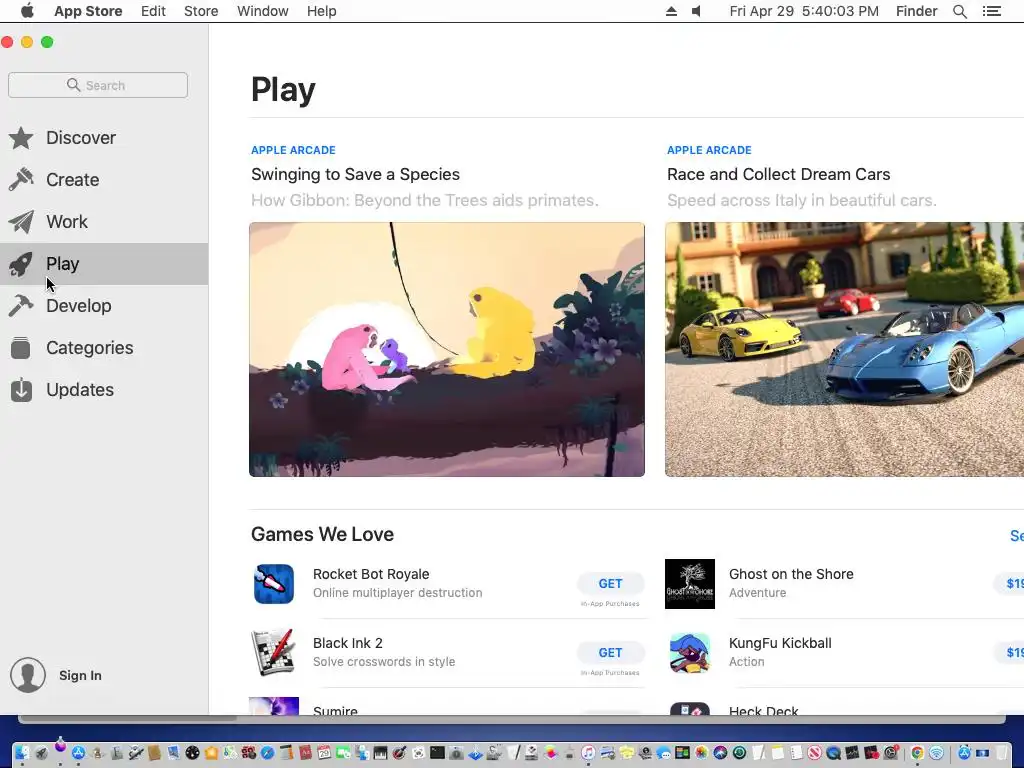Image resolution: width=1024 pixels, height=768 pixels.
Task: Click the KungFu Kickball title
Action: [x=780, y=643]
